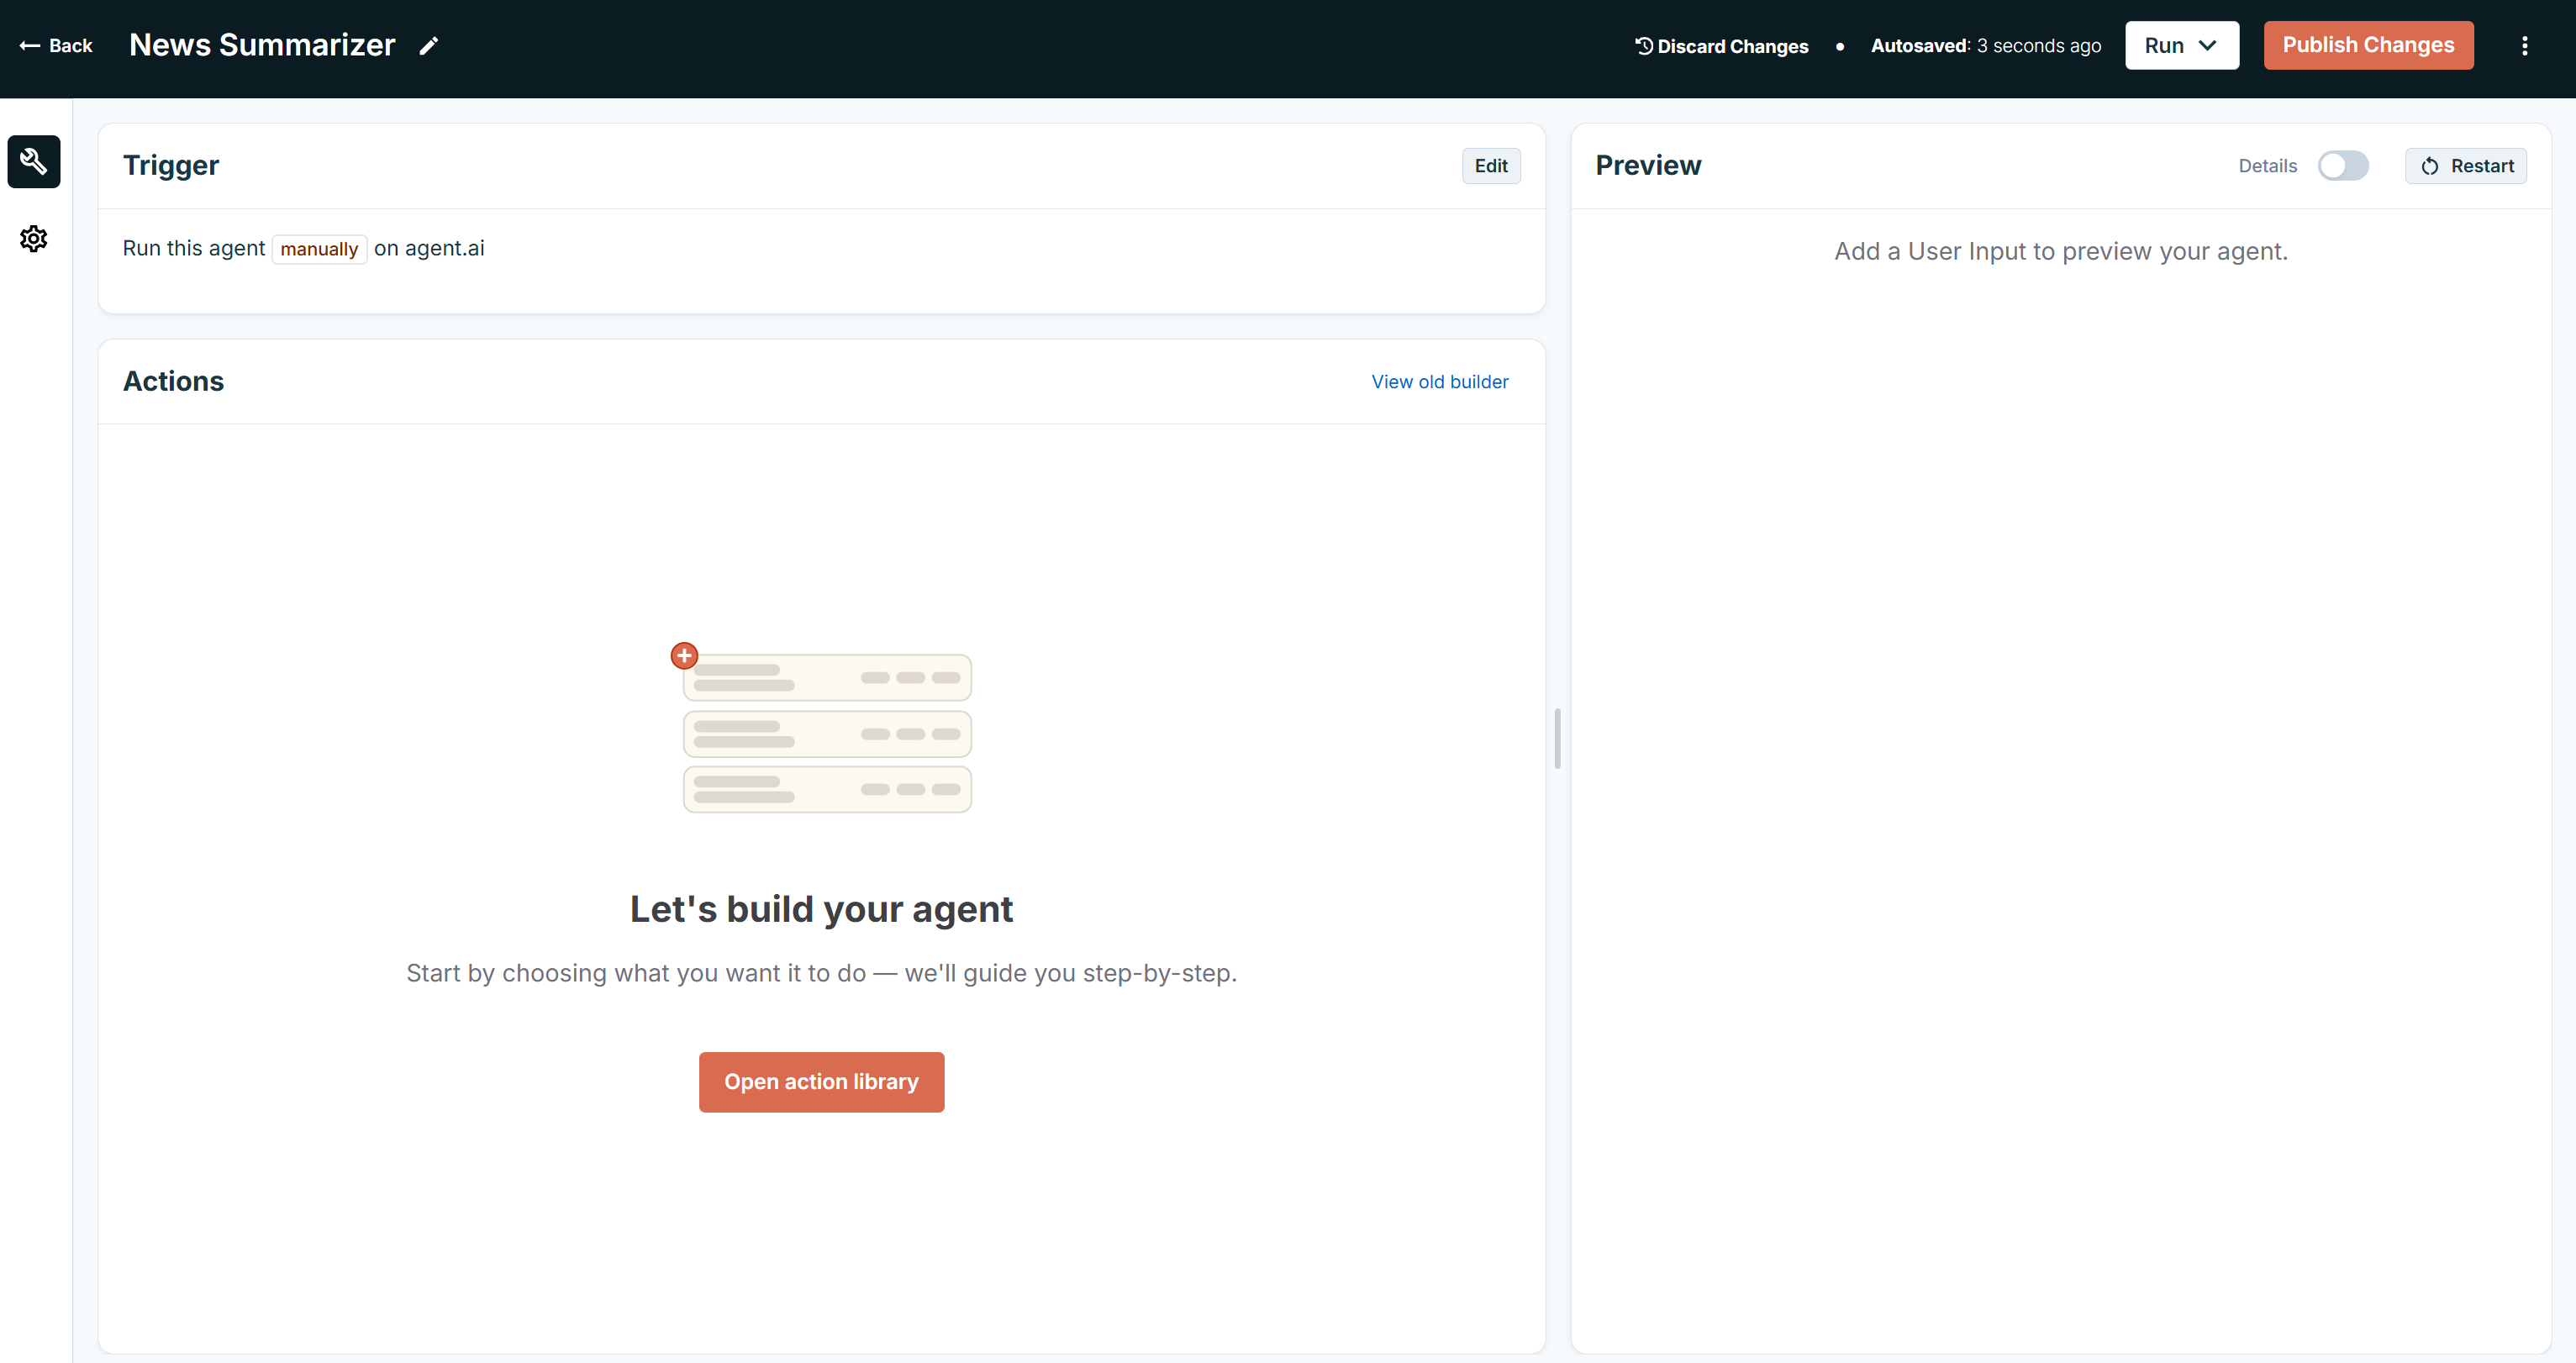Toggle the Details switch in Preview

click(x=2344, y=165)
